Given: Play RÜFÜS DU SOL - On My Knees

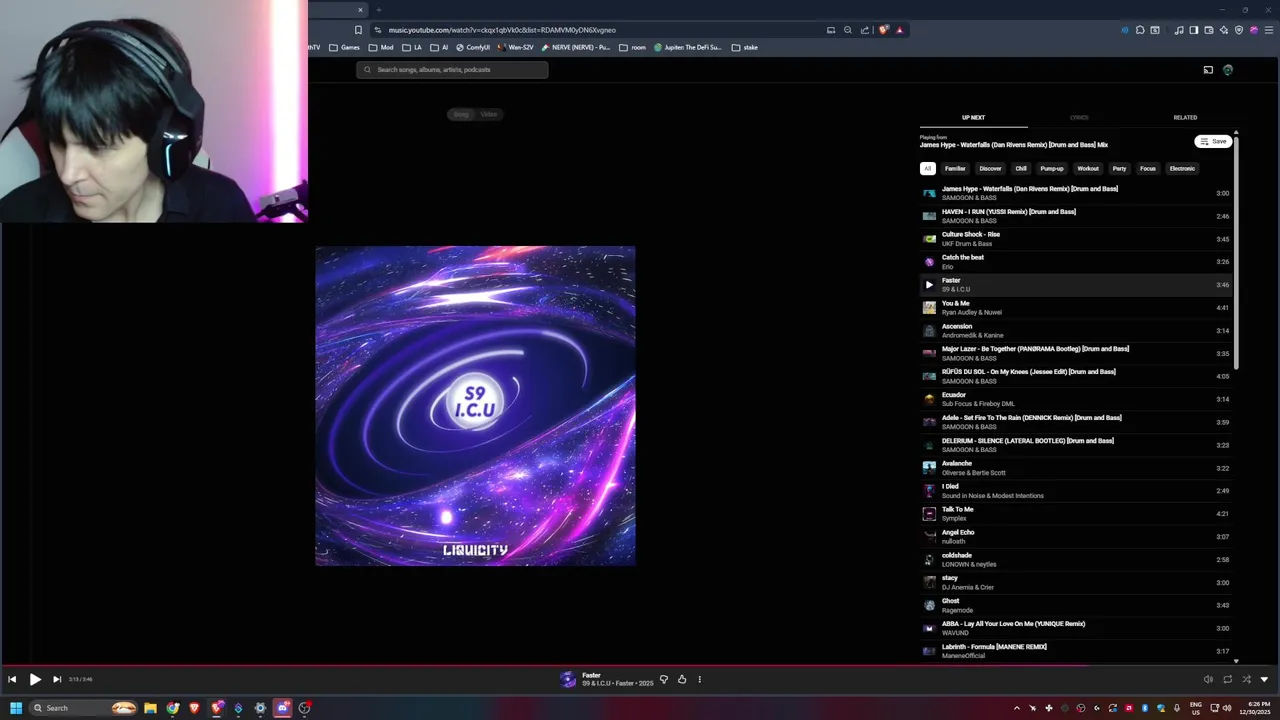Looking at the screenshot, I should [x=1076, y=376].
